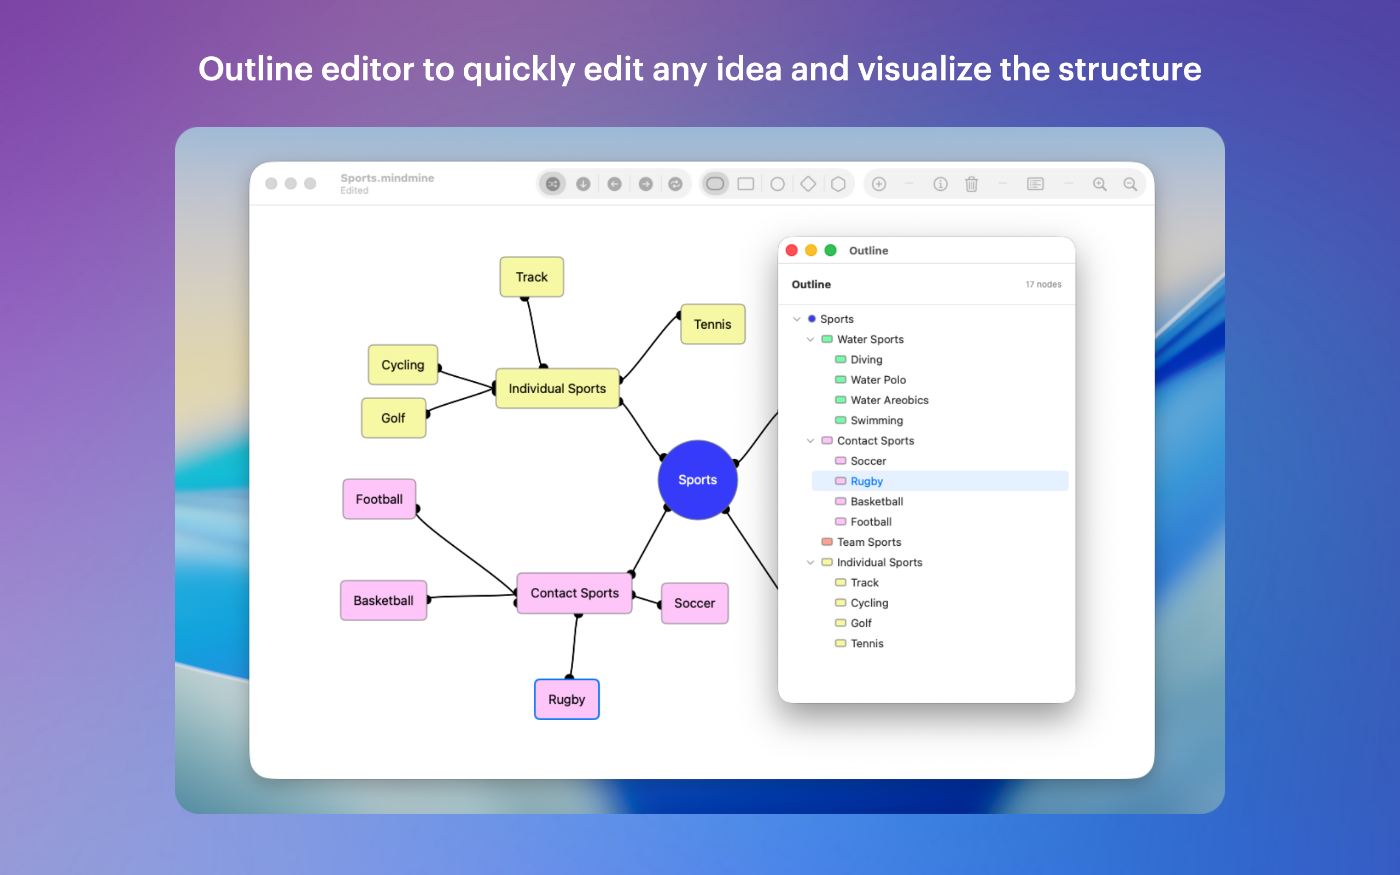The height and width of the screenshot is (875, 1400).
Task: Click the add node plus icon
Action: pos(879,184)
